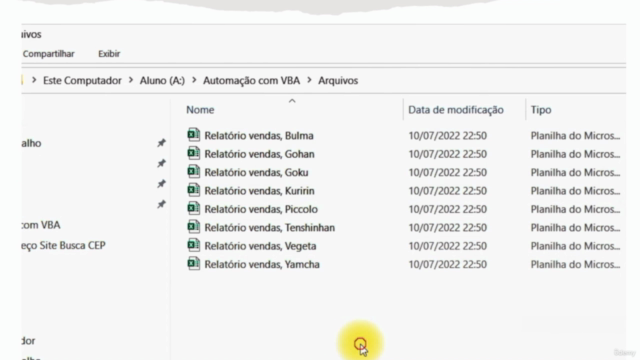The image size is (640, 360).
Task: Click the Tipo cell of Yamcha's file
Action: [575, 264]
